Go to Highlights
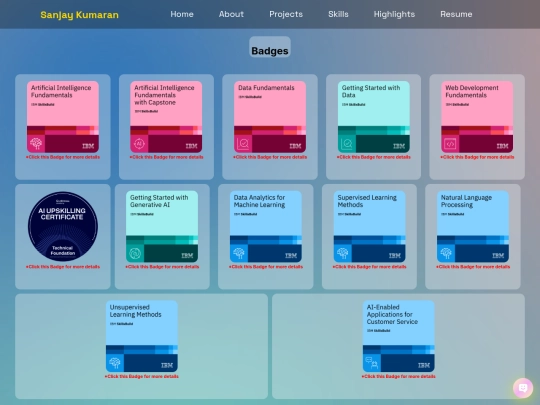The height and width of the screenshot is (405, 540). click(394, 14)
